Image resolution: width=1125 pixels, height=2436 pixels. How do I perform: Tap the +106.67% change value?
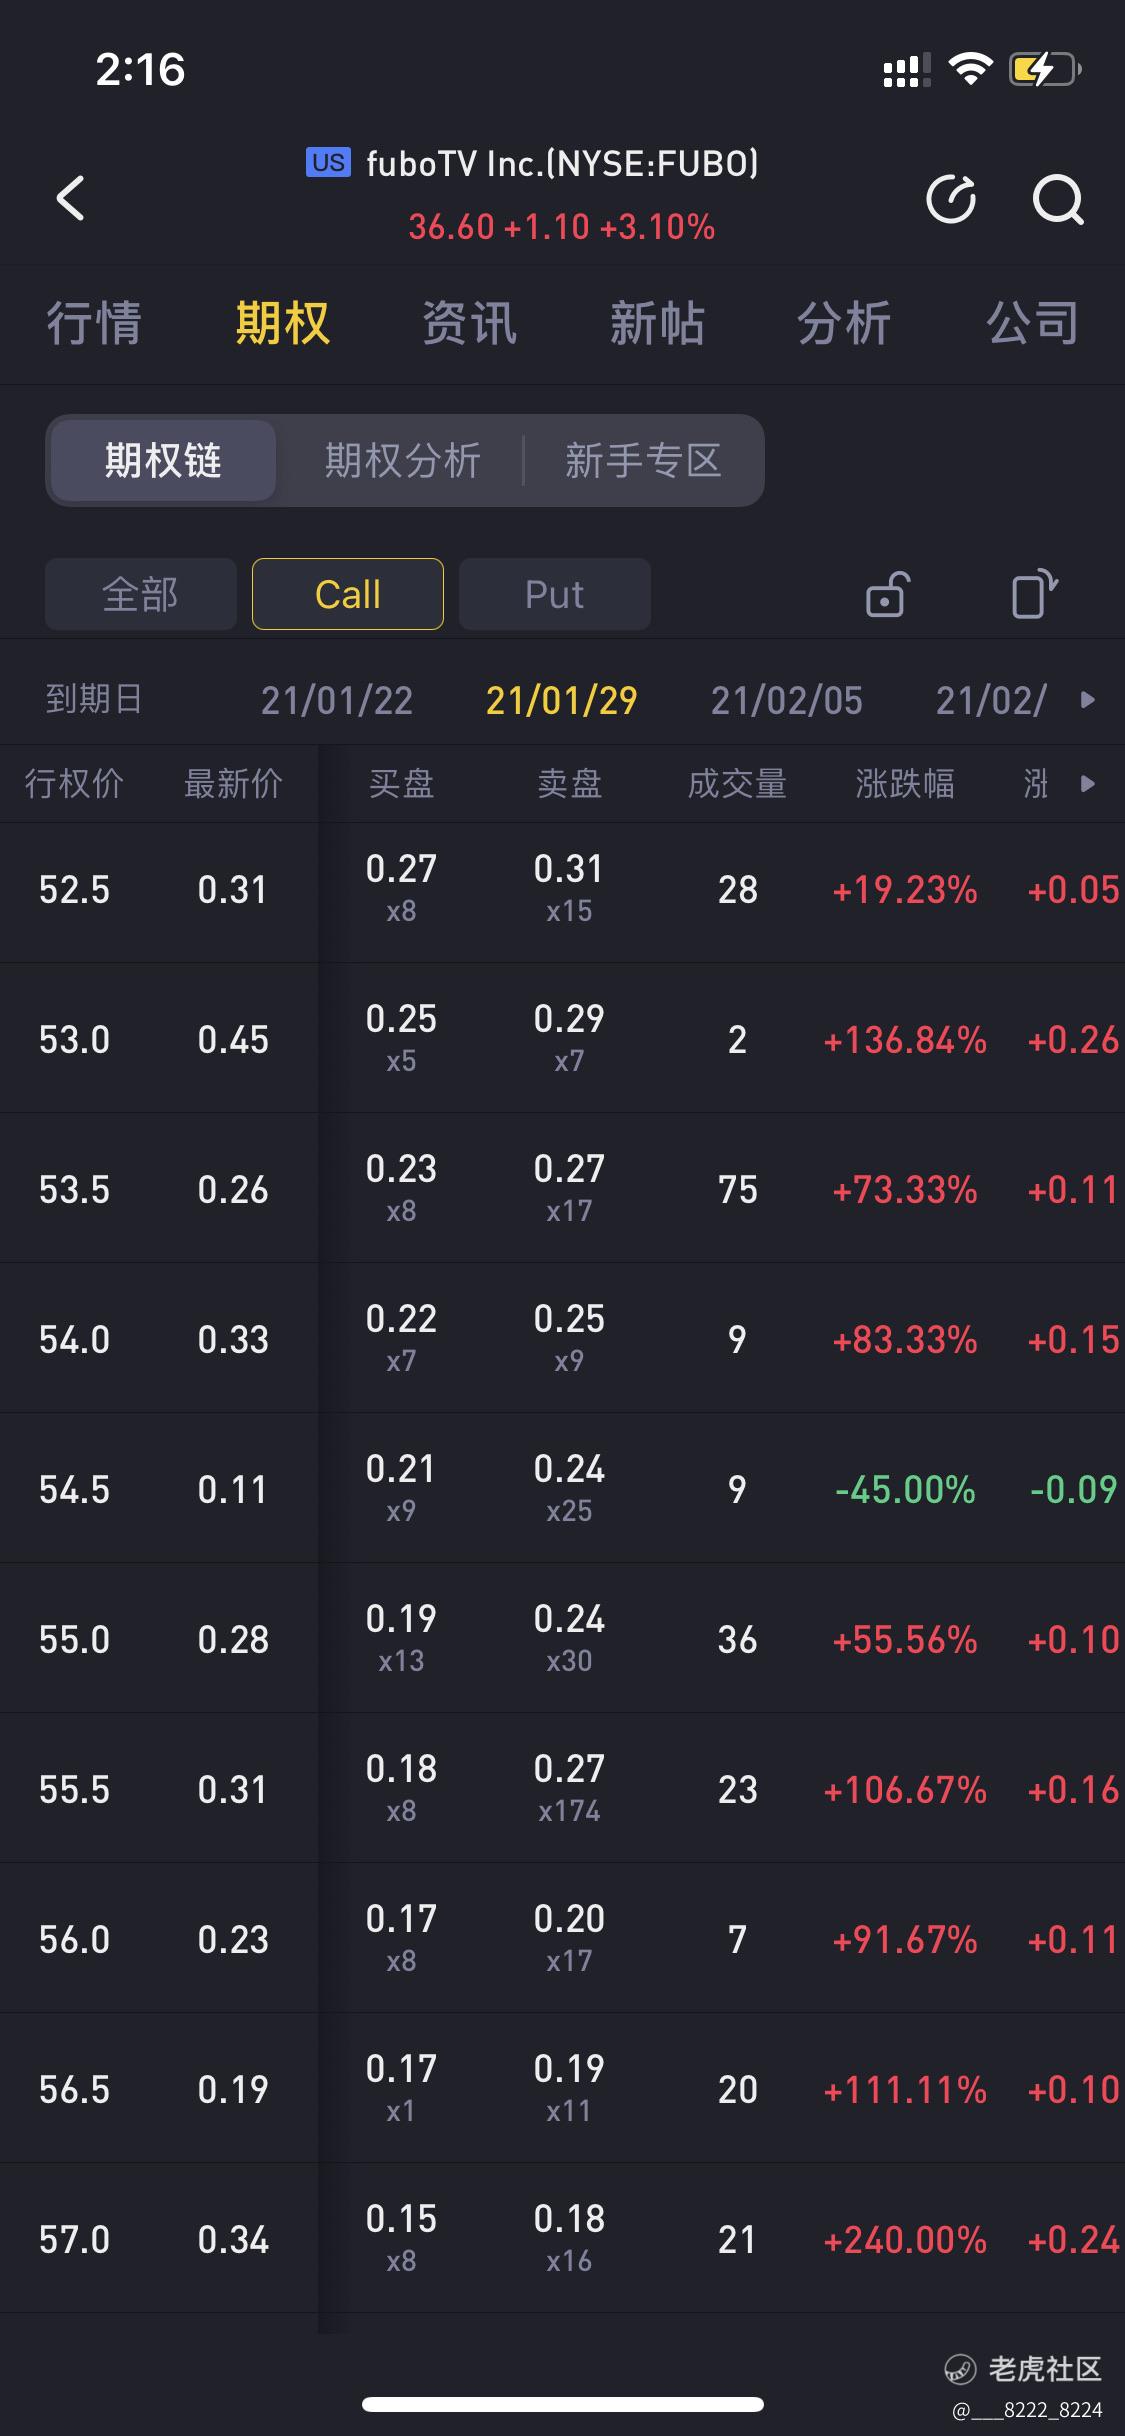point(905,1790)
